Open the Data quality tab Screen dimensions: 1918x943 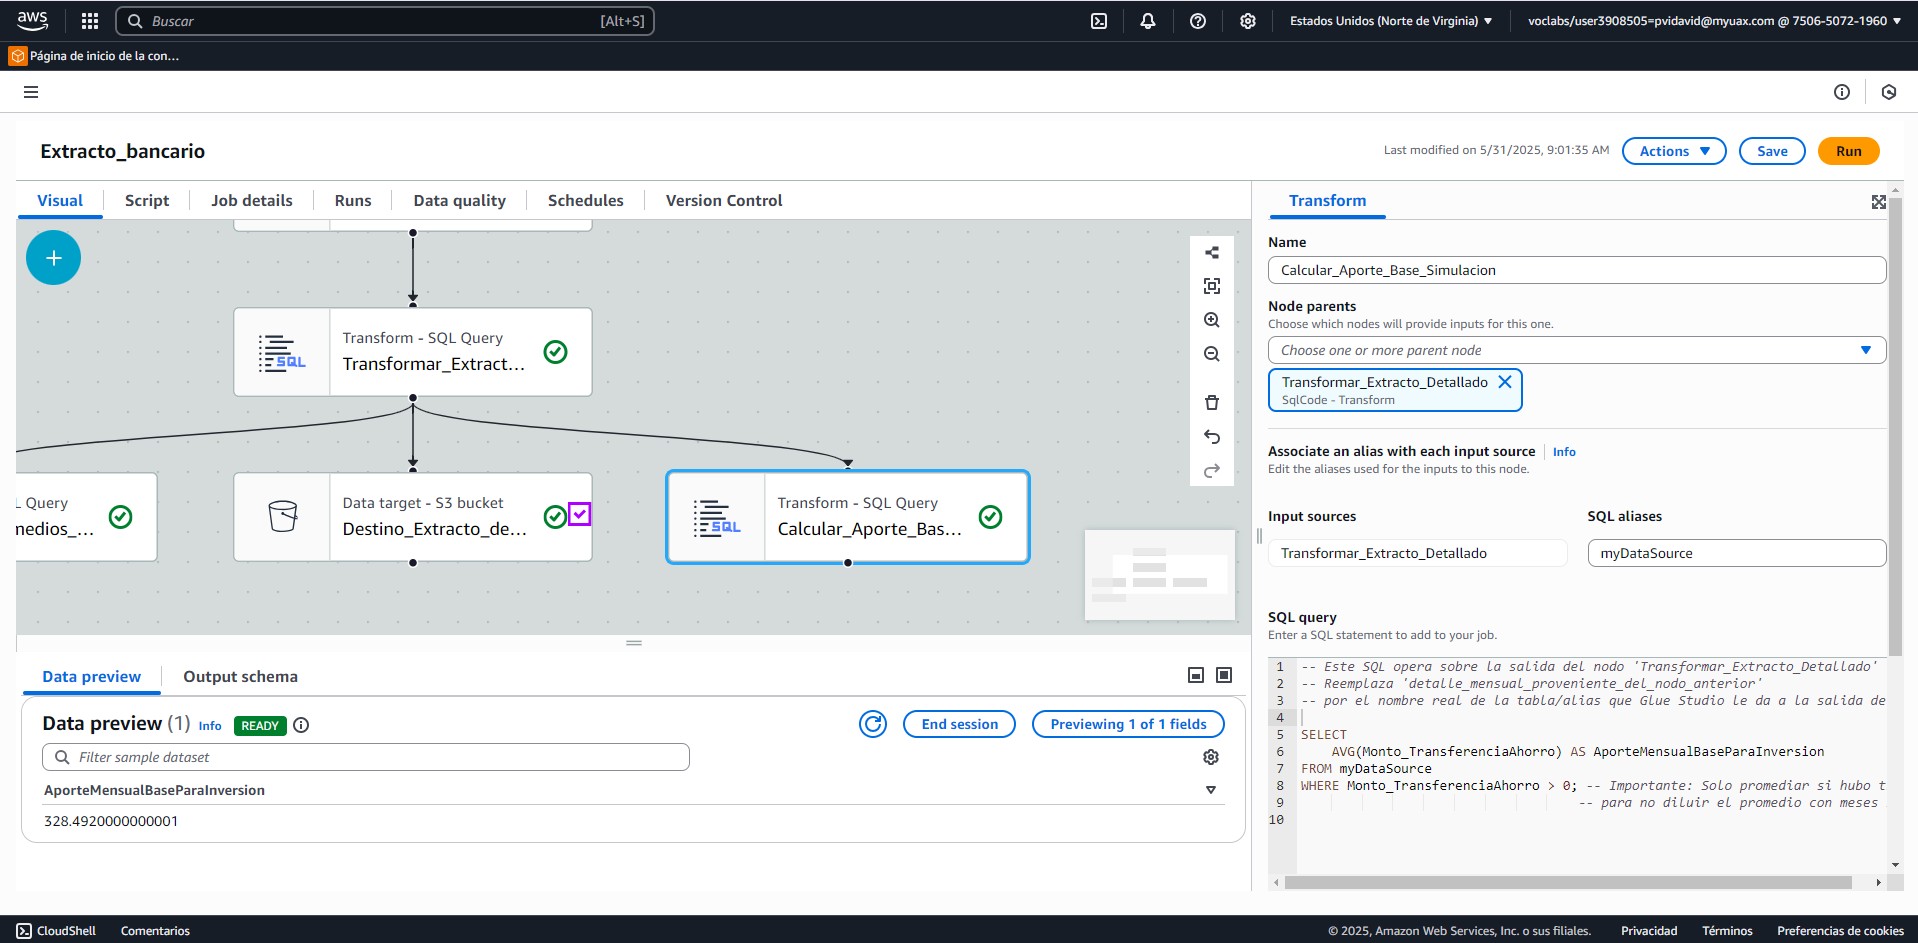click(460, 200)
